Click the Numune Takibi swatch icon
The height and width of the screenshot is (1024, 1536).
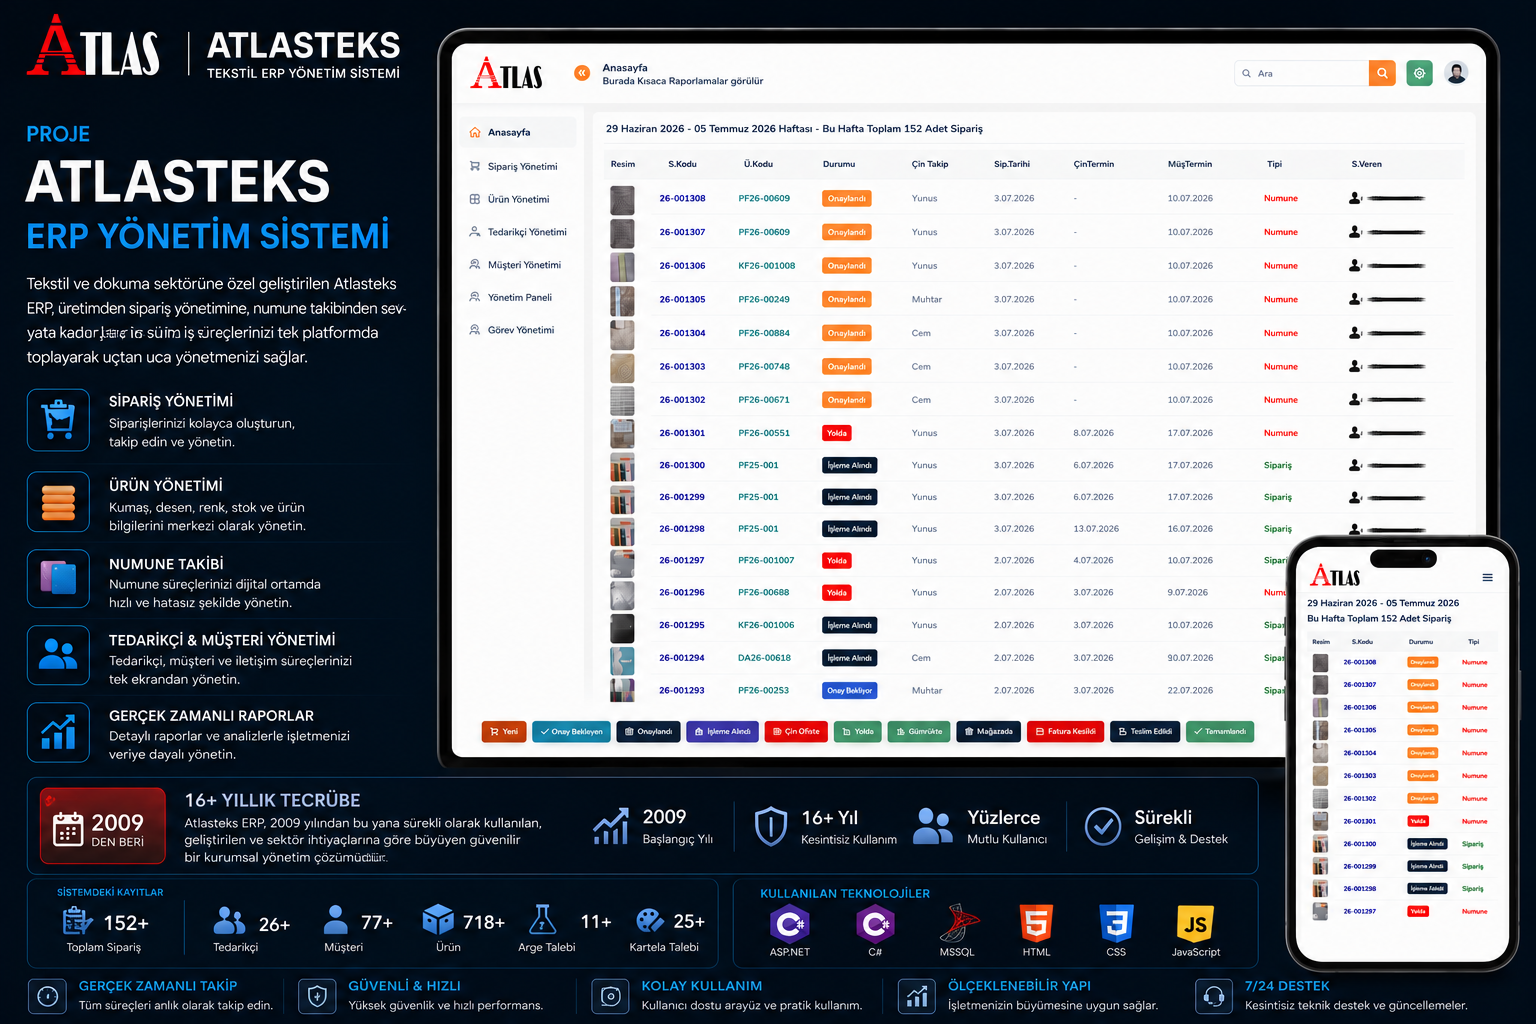58,578
